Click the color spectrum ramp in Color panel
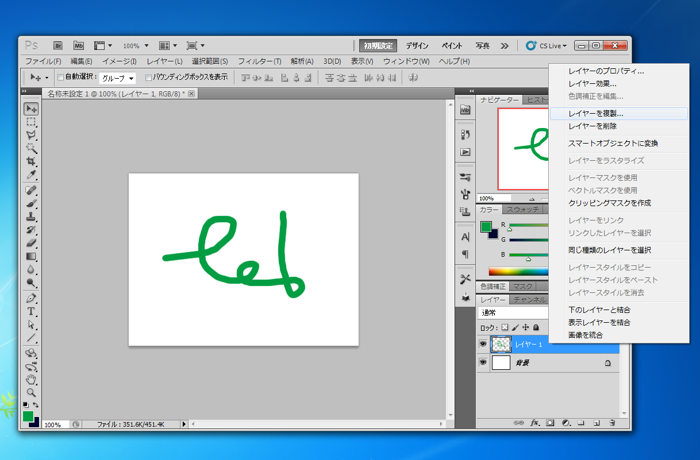 pos(518,271)
